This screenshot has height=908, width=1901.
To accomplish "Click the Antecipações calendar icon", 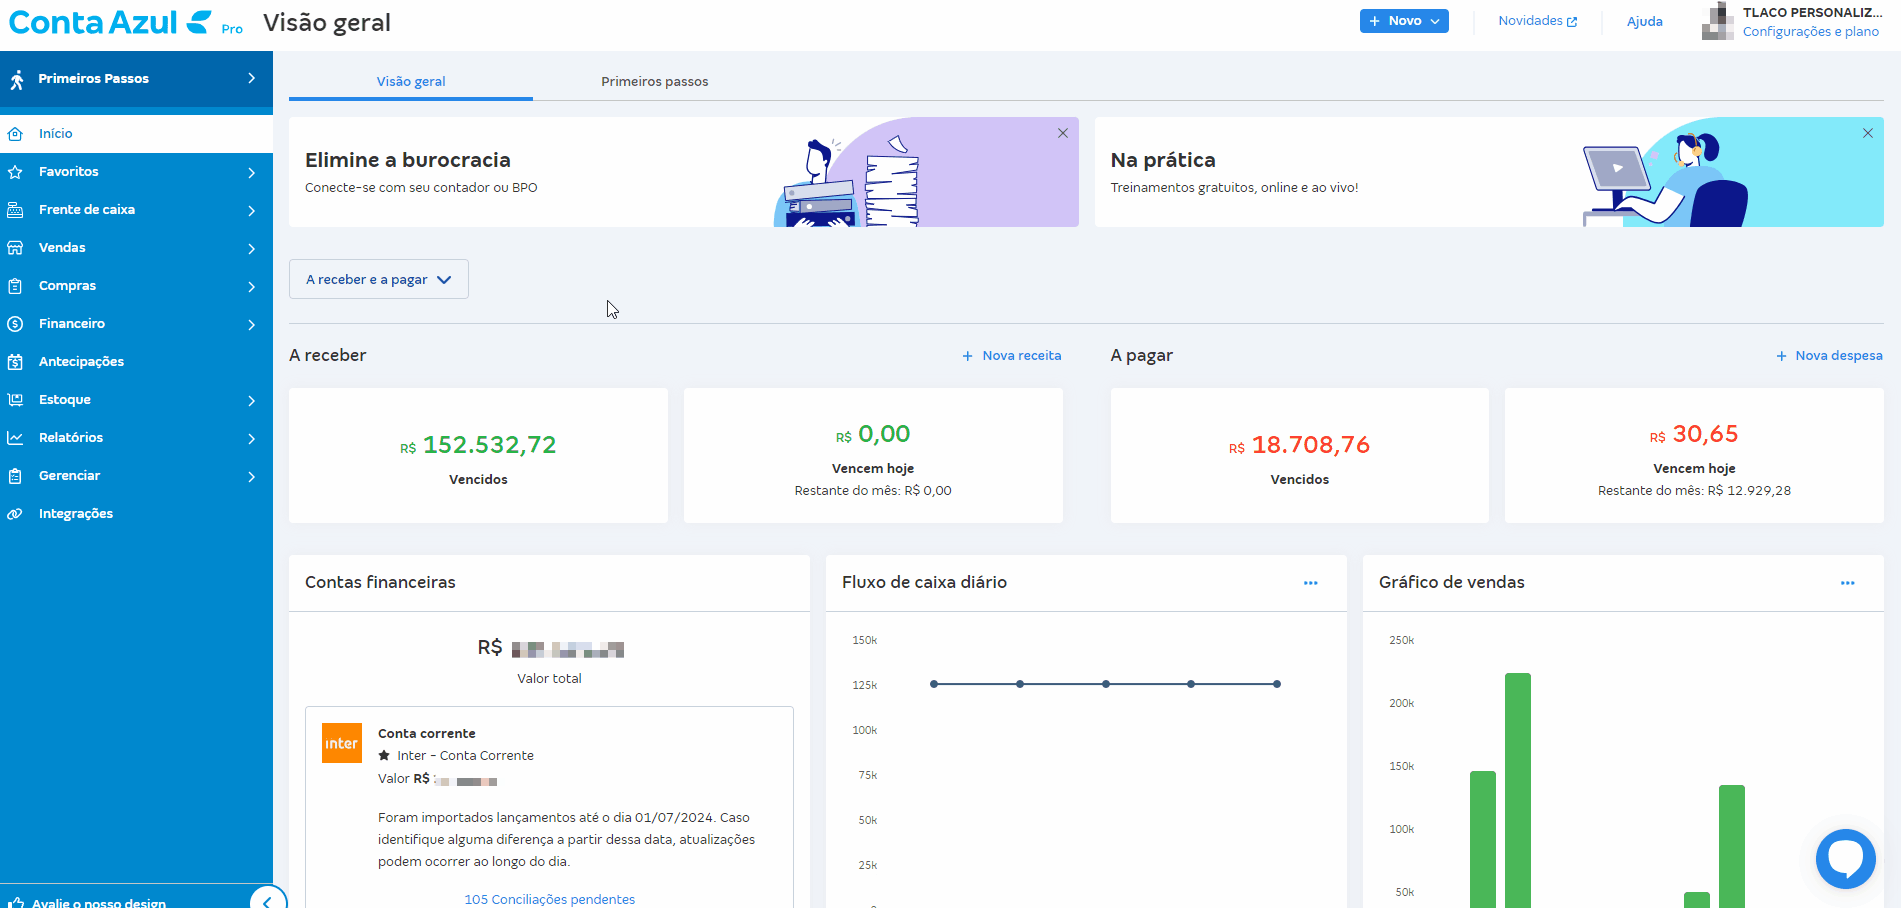I will coord(15,362).
